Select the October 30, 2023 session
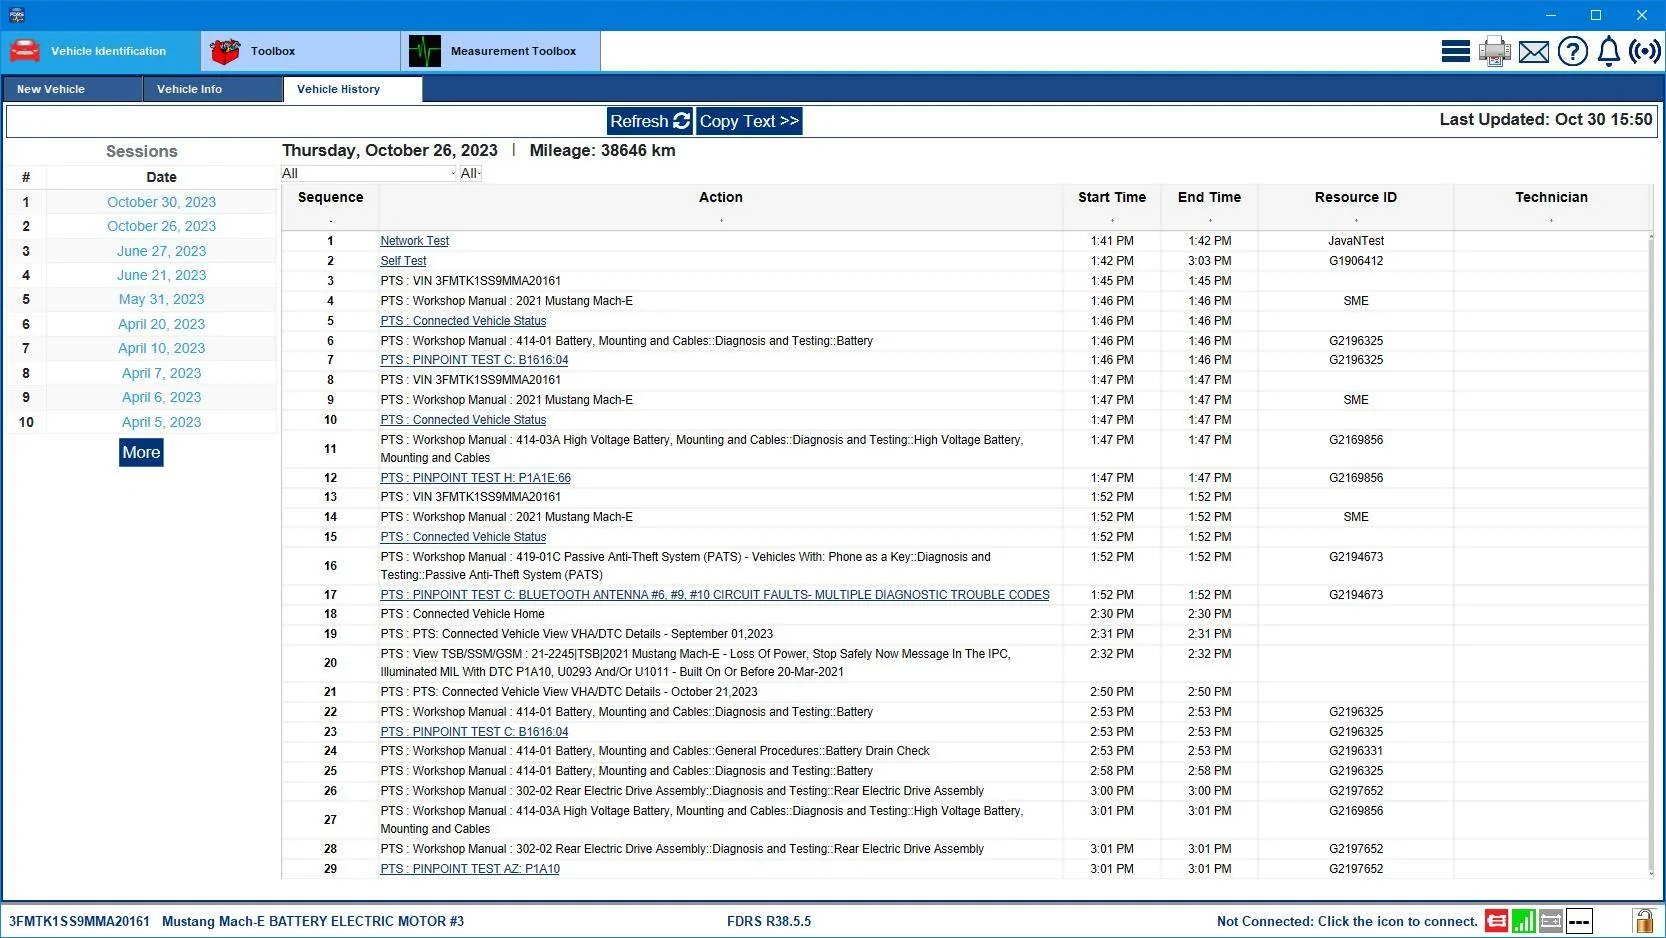1666x938 pixels. pyautogui.click(x=161, y=202)
